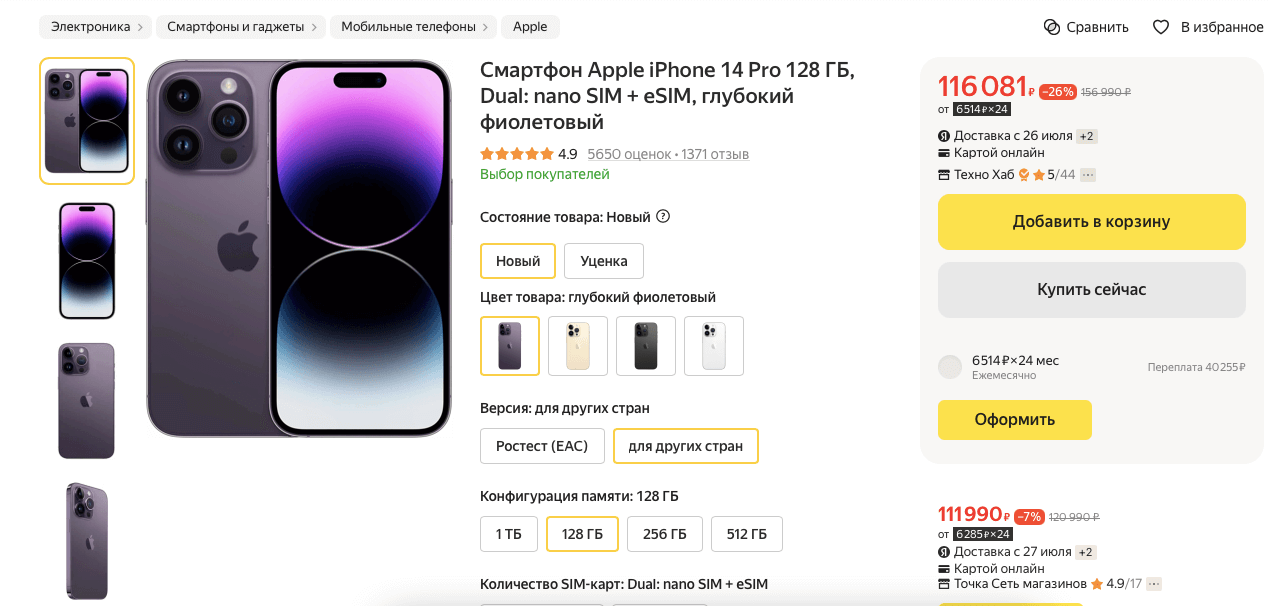The image size is (1269, 606).
Task: Click the shop icon next to Техно Хаб
Action: (x=942, y=174)
